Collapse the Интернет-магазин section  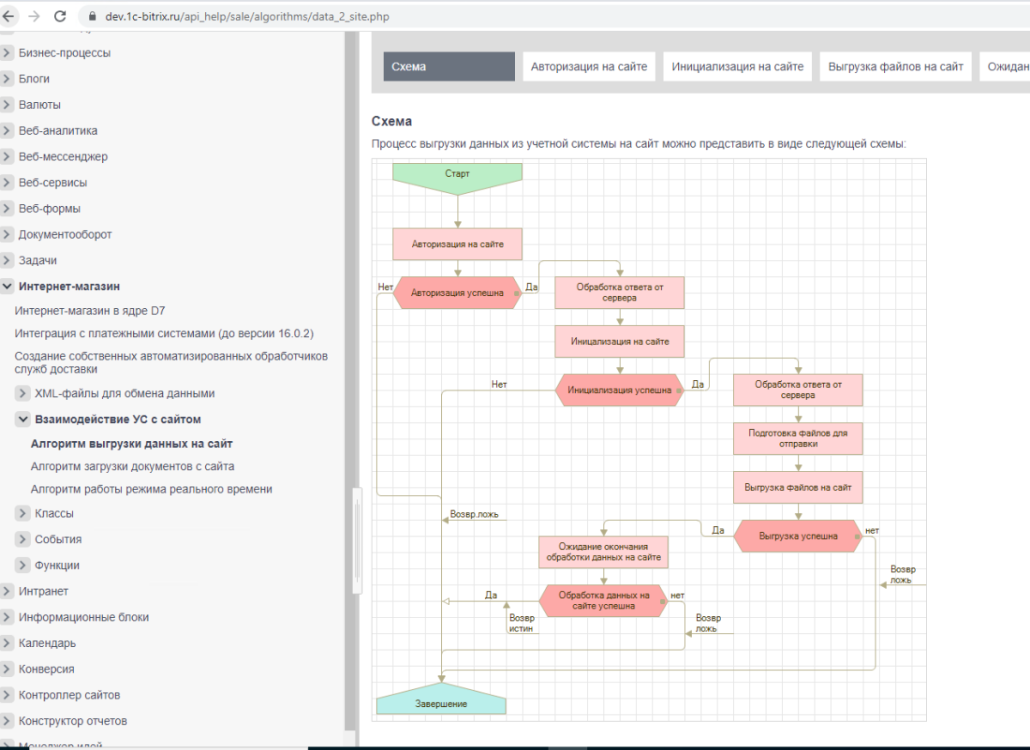[7, 286]
